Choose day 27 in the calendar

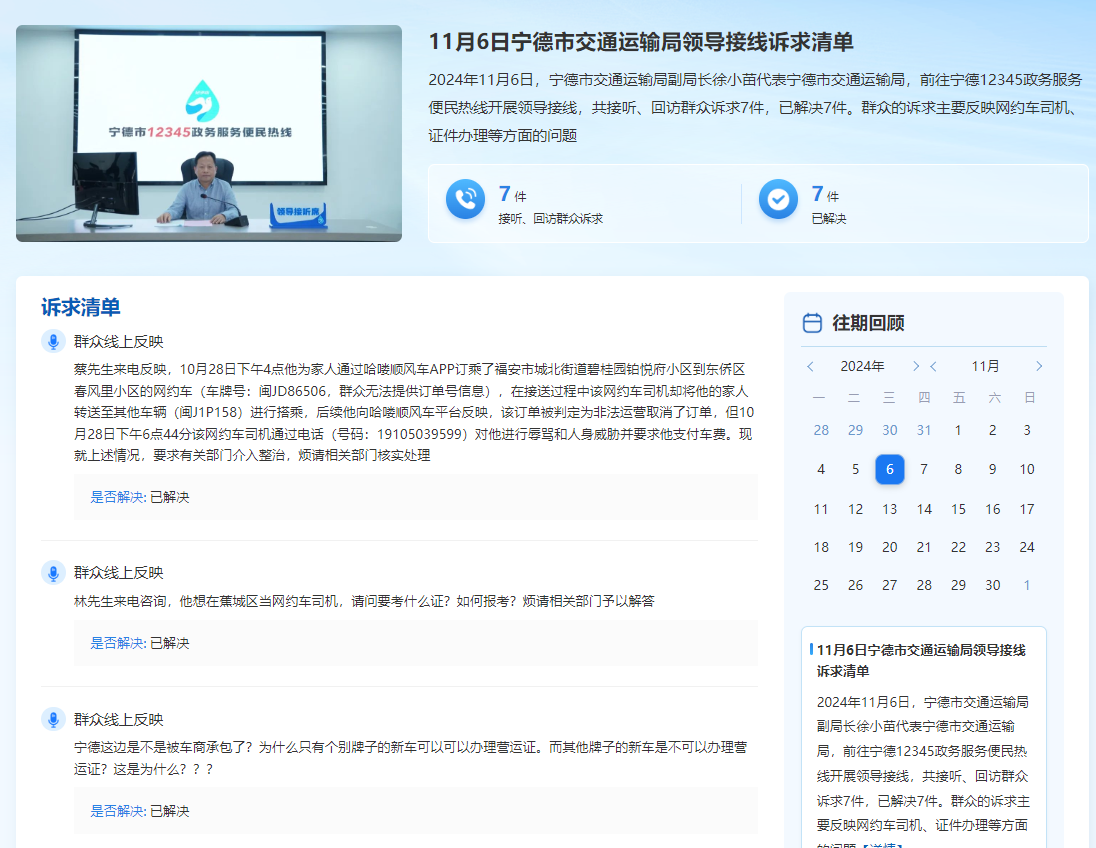point(890,585)
